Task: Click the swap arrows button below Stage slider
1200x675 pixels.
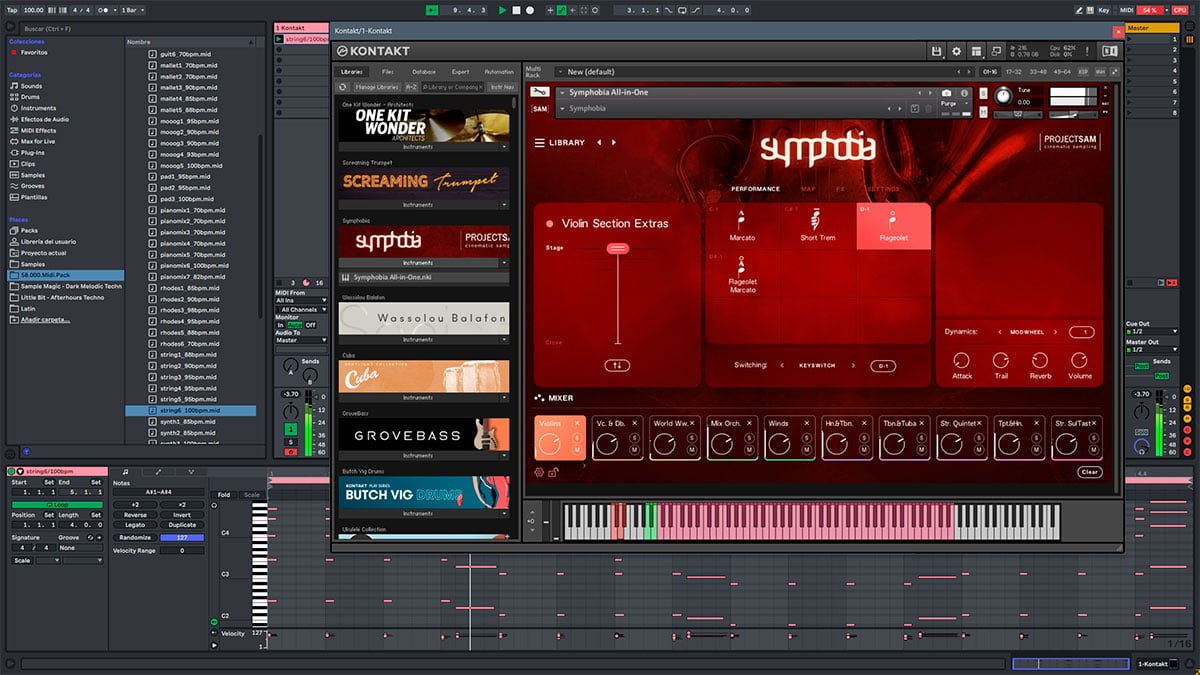Action: click(x=617, y=366)
